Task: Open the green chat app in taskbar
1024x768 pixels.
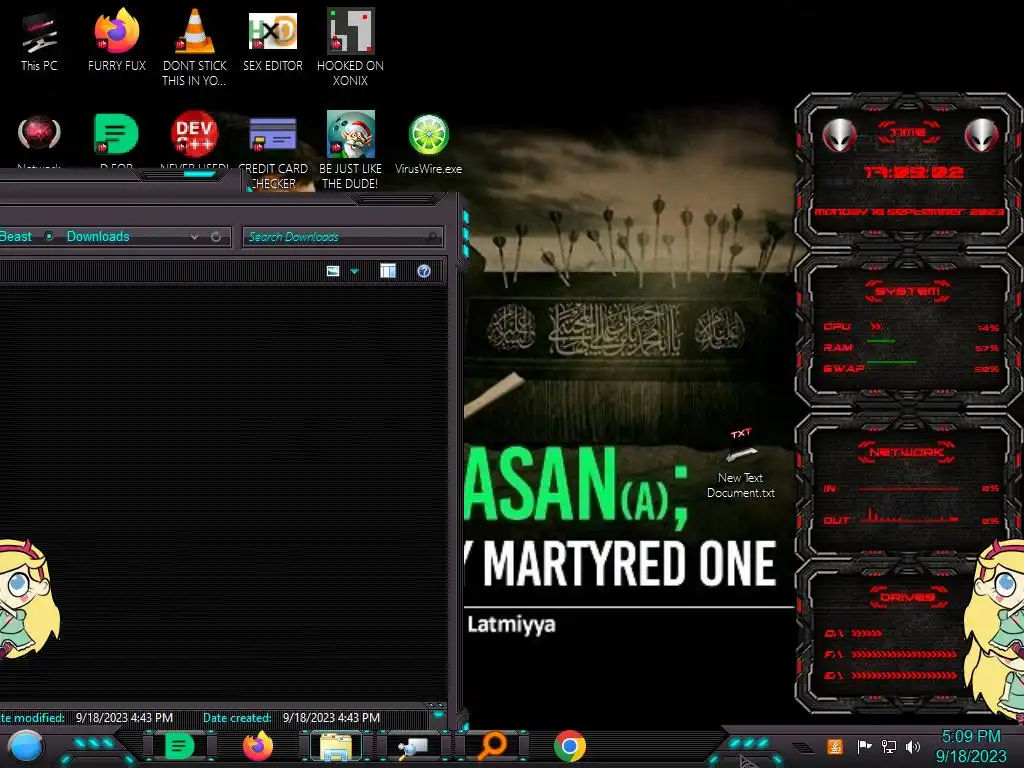Action: pos(179,746)
